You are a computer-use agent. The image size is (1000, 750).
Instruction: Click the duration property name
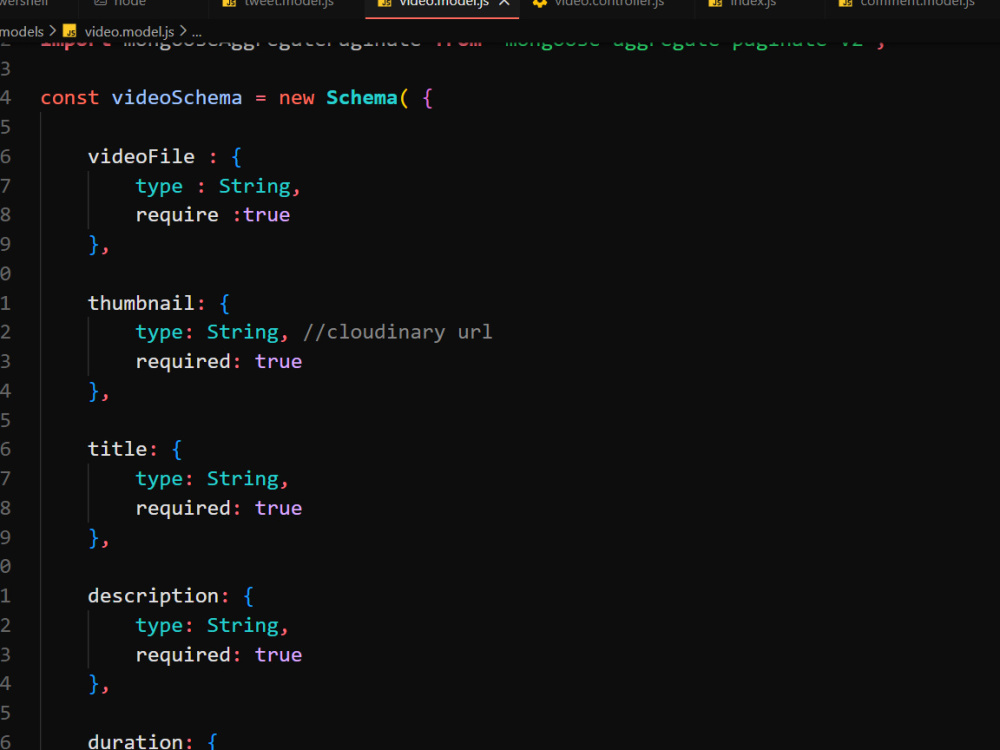(x=135, y=742)
